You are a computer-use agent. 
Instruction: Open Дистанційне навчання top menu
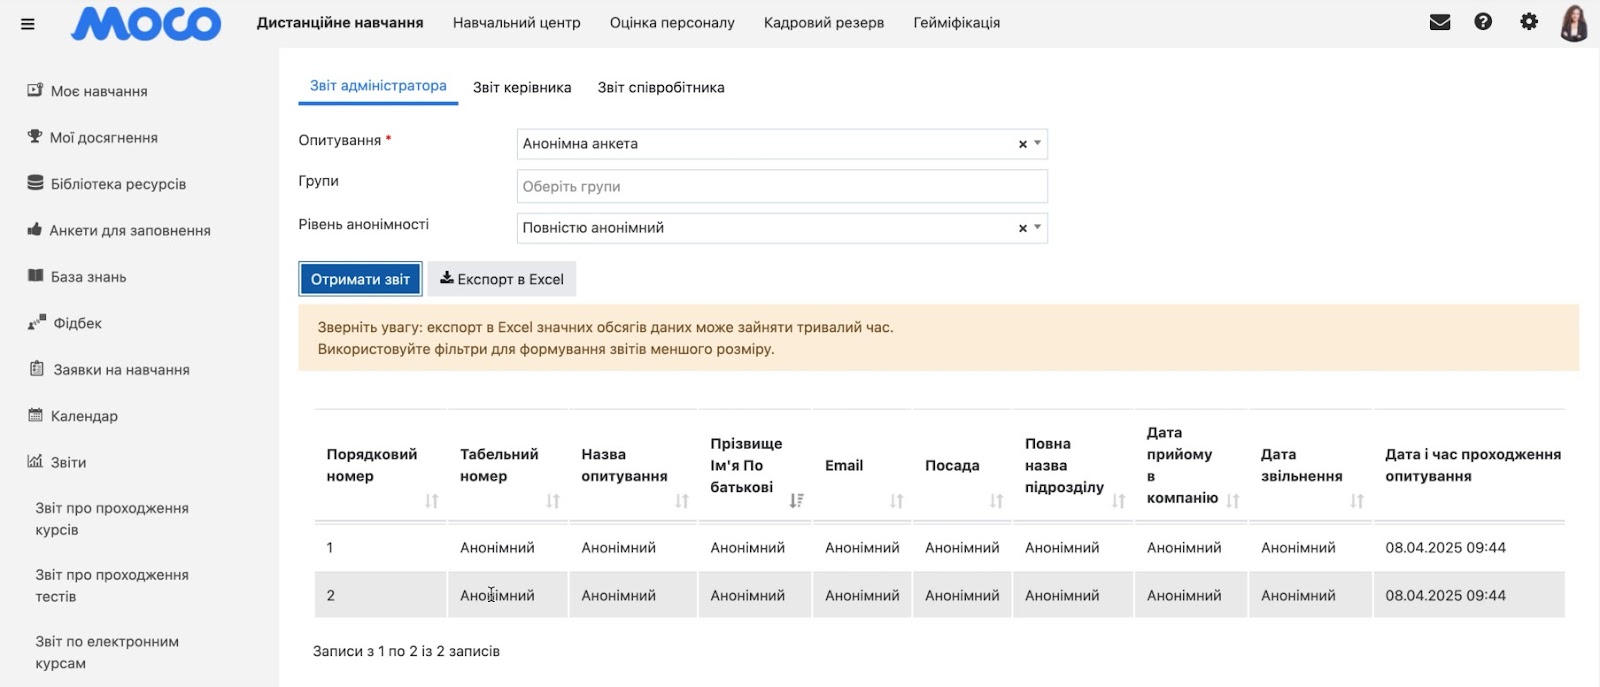pos(340,22)
